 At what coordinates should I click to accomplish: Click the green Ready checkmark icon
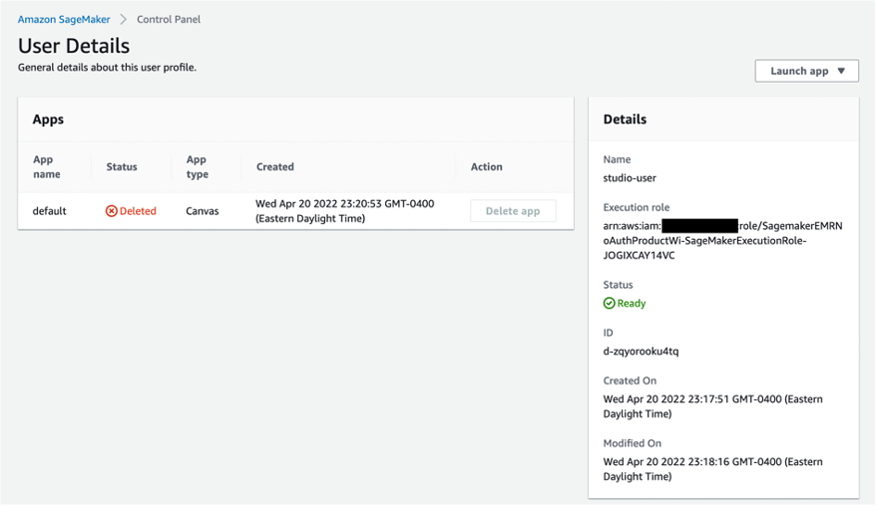pyautogui.click(x=609, y=303)
